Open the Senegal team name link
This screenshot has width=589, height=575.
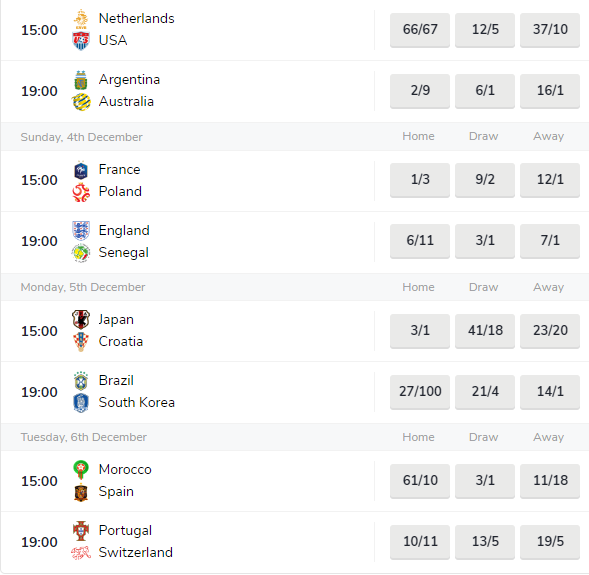124,253
